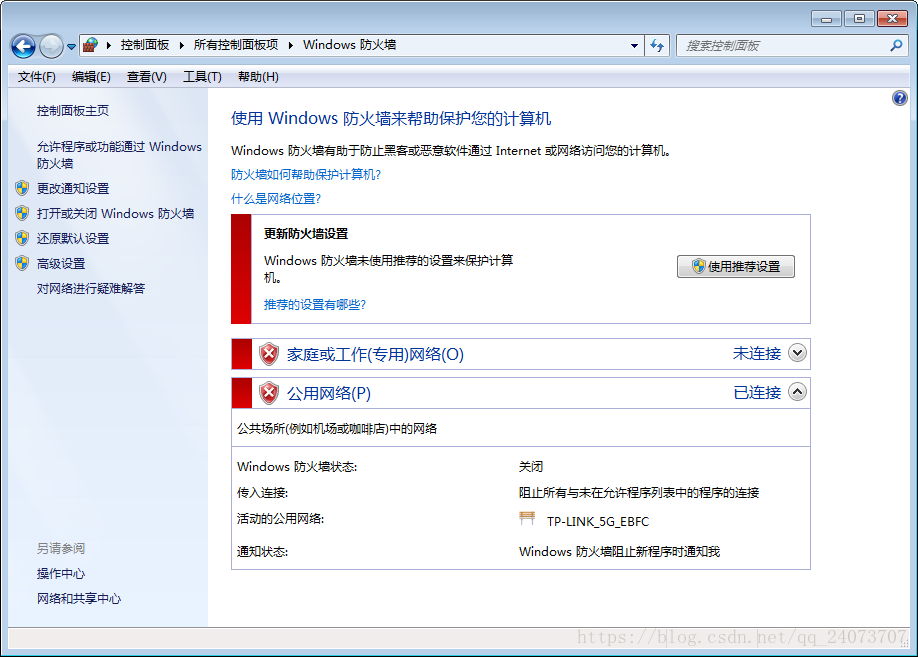Open 网络和共享中心 link
Screen dimensions: 918x657
point(78,598)
